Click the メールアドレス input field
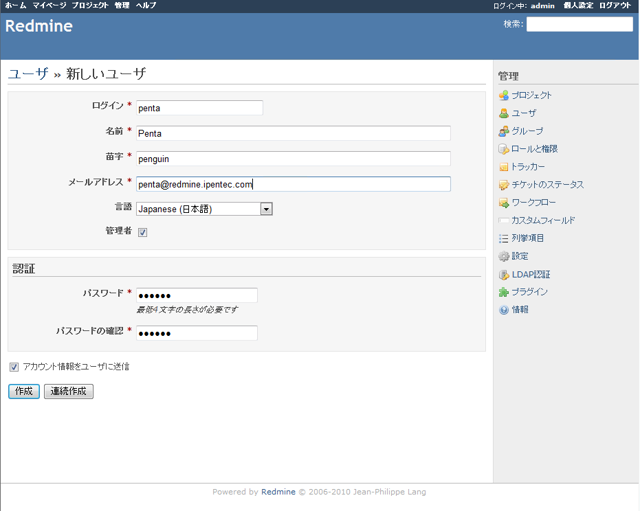The image size is (640, 511). pos(293,184)
